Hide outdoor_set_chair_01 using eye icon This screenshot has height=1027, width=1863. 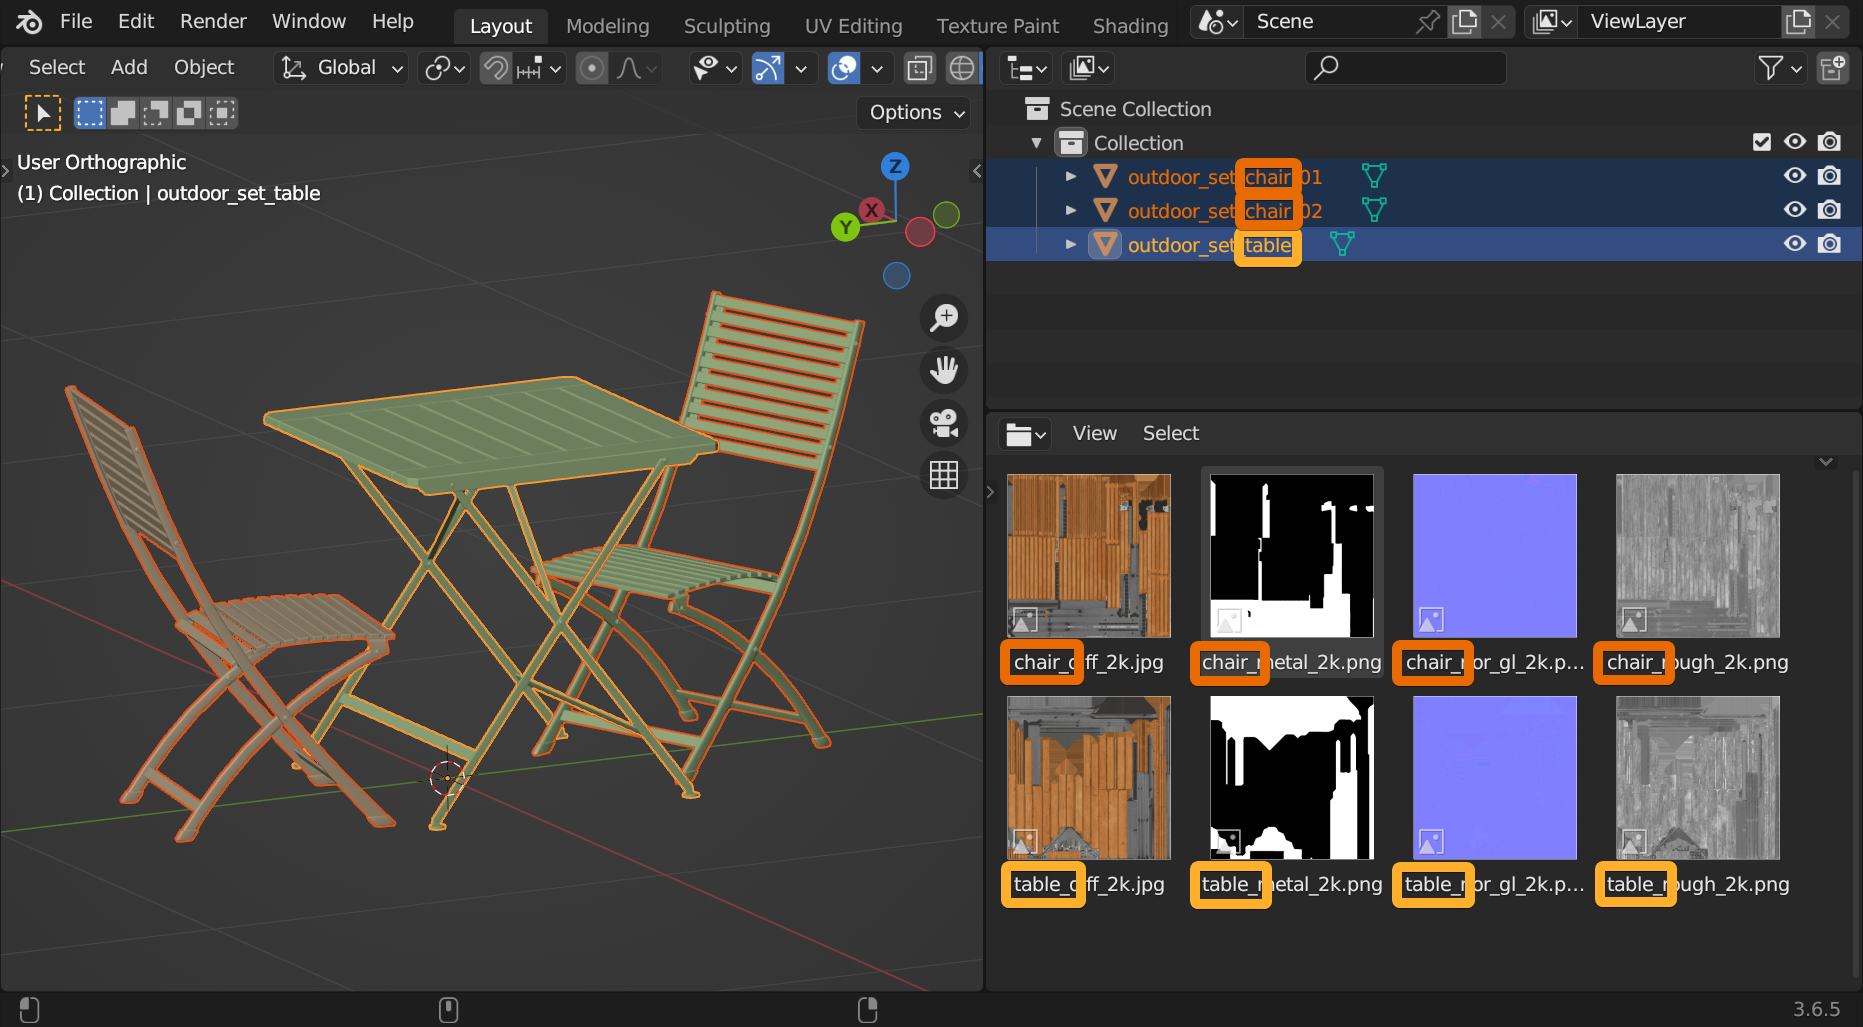[x=1795, y=176]
